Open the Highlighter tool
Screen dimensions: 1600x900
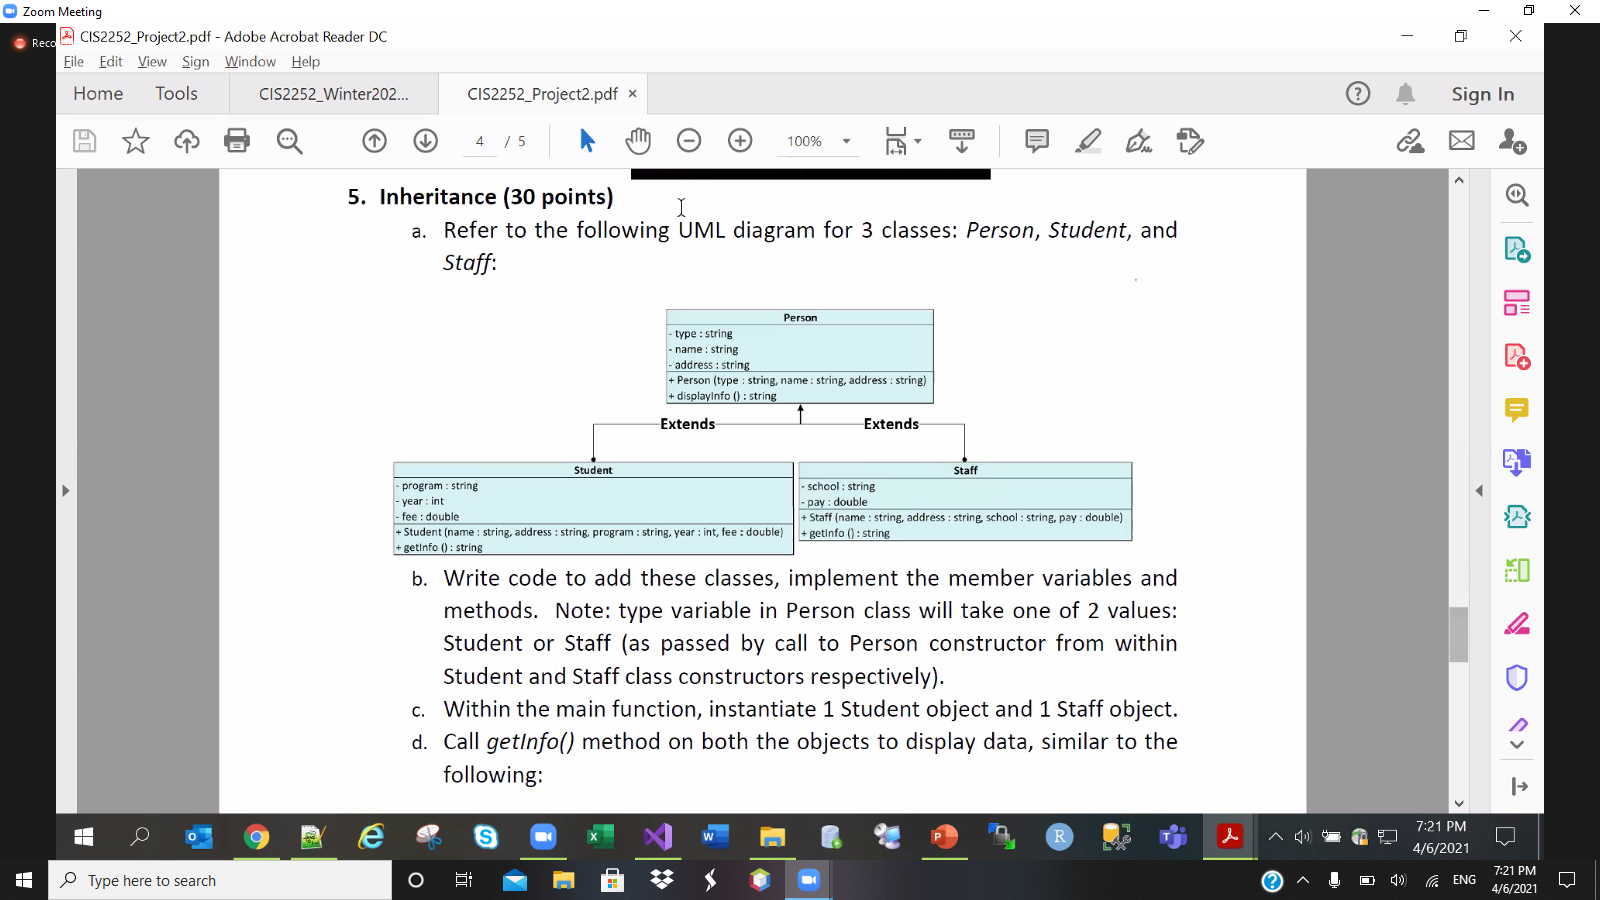click(x=1089, y=141)
